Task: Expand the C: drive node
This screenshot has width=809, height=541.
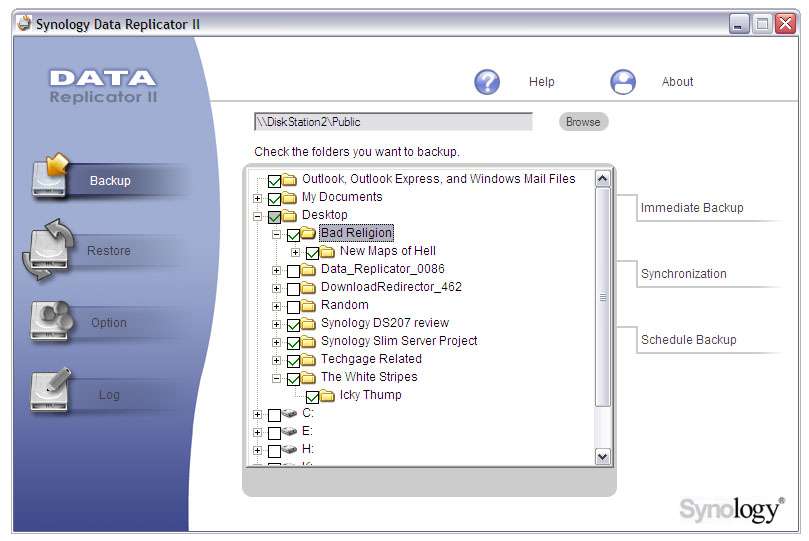Action: 257,415
